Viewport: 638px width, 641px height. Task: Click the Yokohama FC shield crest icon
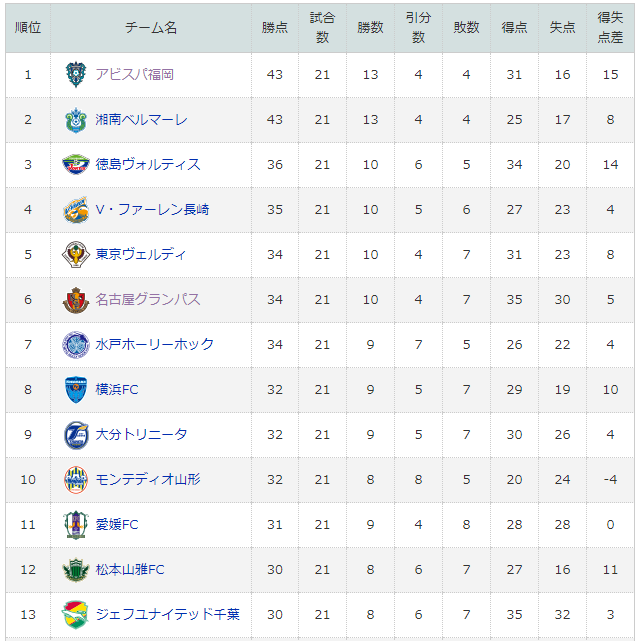(x=76, y=390)
